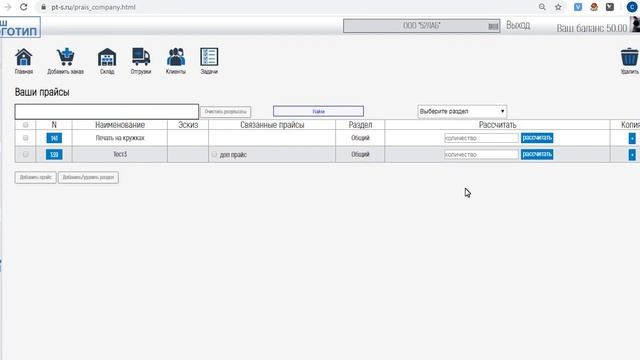640x360 pixels.
Task: Click the browser address bar URL
Action: 93,7
